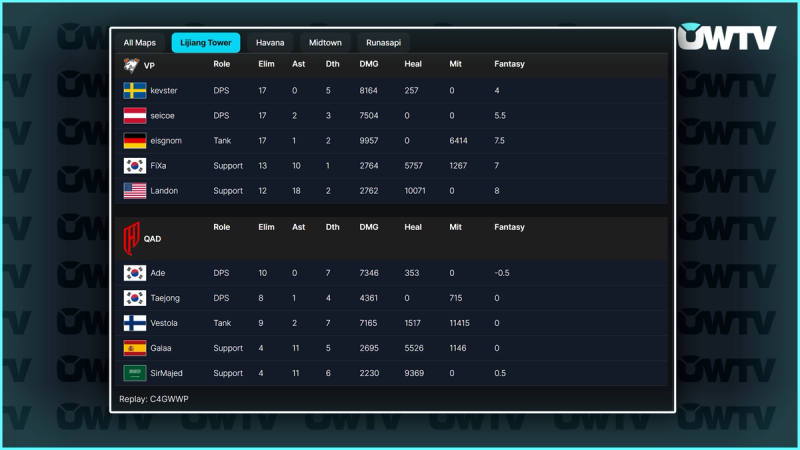Select the Lijiang Tower tab

[206, 43]
